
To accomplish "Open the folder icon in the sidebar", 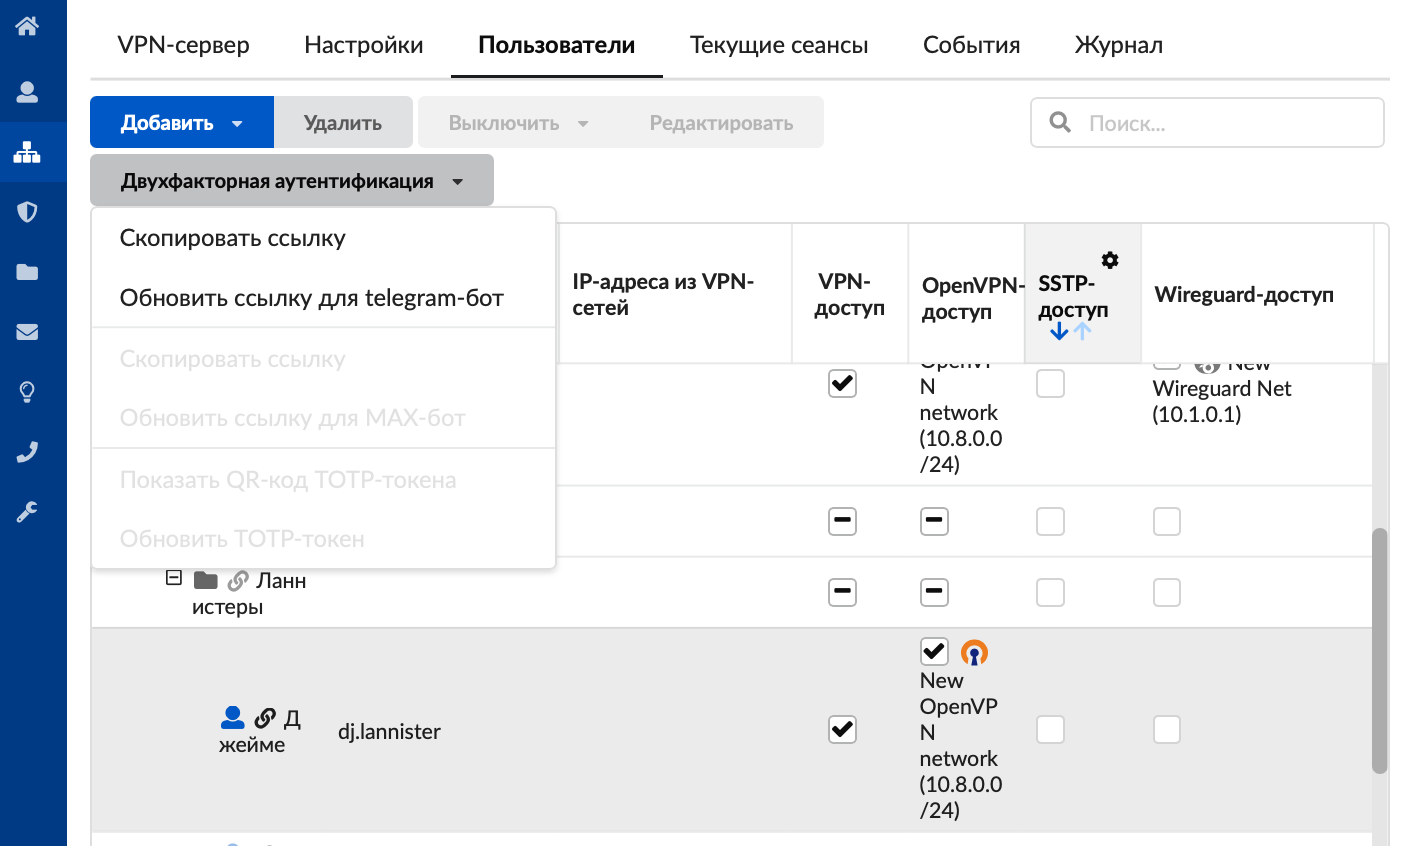I will pos(27,272).
